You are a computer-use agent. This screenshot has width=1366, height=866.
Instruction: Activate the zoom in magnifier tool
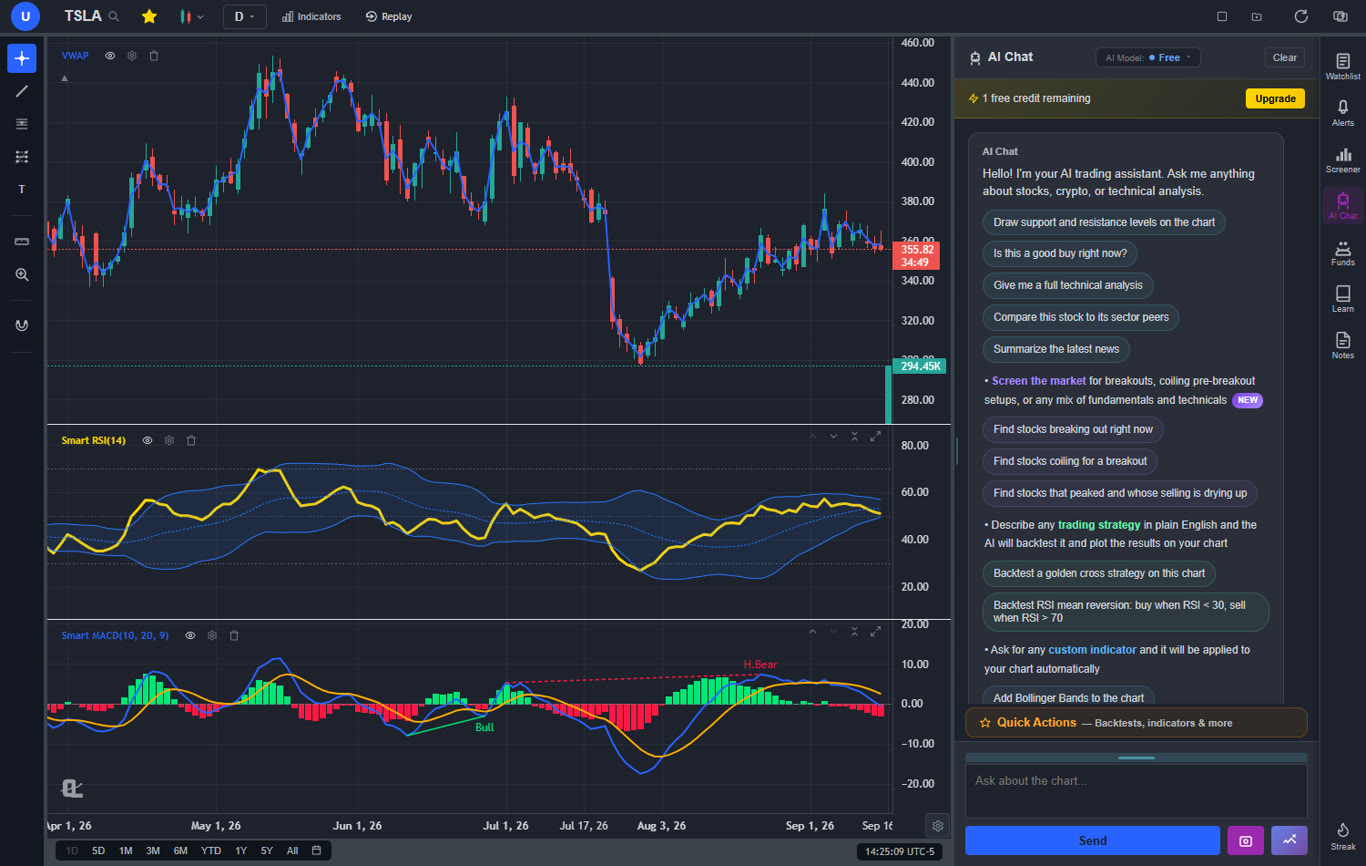pos(22,274)
